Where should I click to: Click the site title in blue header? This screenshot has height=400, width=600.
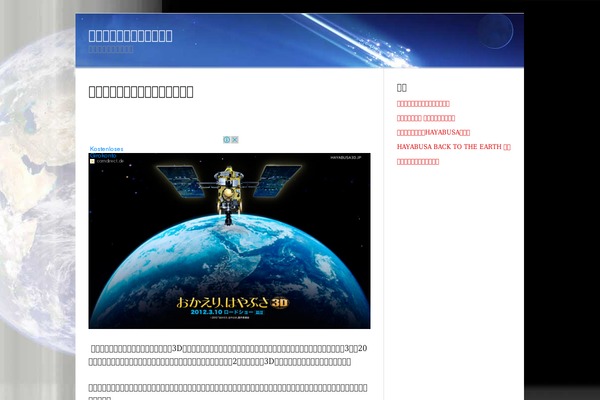click(x=130, y=36)
